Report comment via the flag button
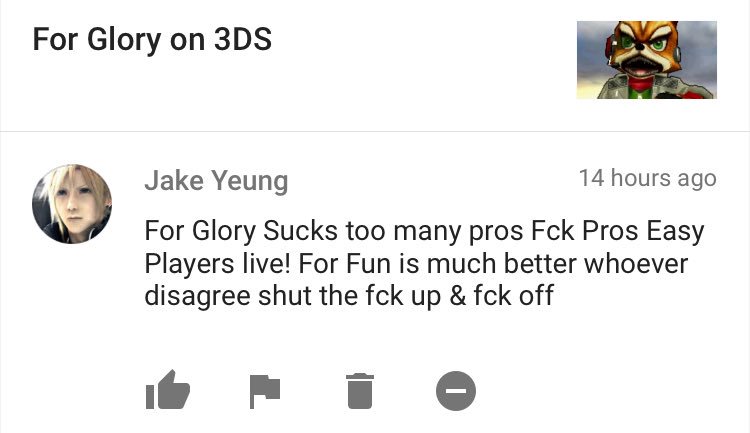 [x=265, y=391]
